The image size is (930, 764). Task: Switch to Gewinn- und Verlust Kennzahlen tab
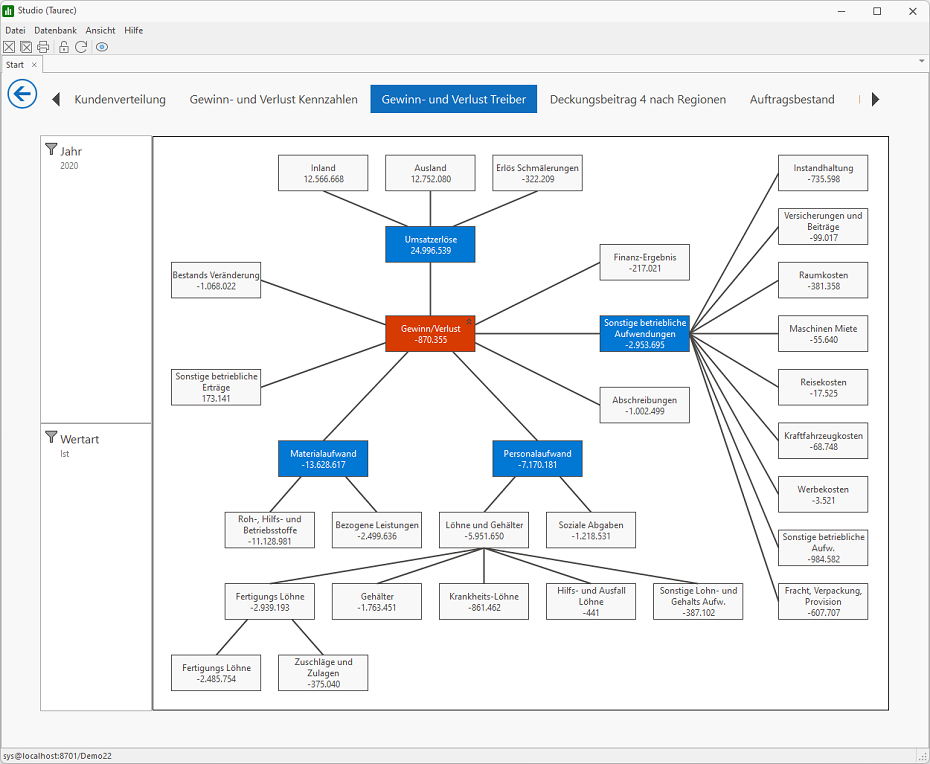coord(273,99)
